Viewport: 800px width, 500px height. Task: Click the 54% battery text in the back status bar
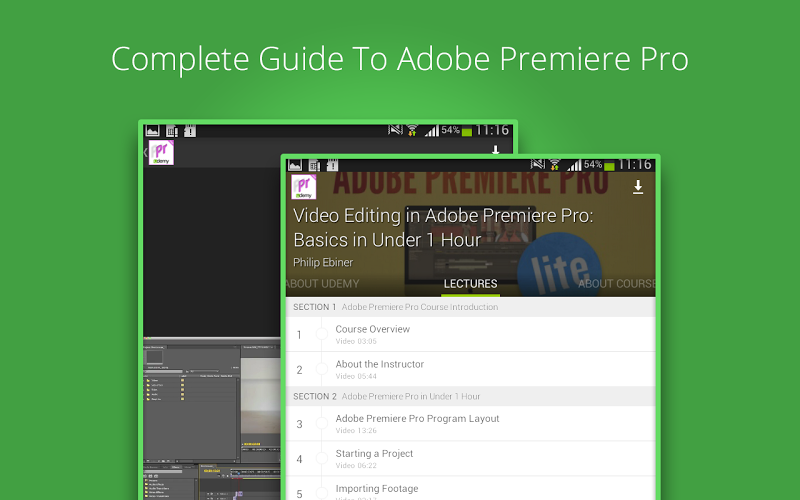coord(451,130)
